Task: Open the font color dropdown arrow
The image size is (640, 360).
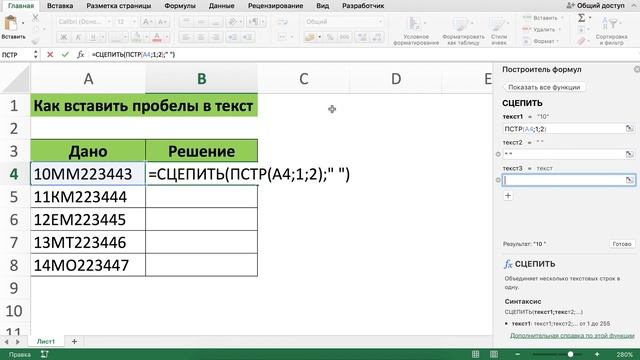Action: [167, 37]
